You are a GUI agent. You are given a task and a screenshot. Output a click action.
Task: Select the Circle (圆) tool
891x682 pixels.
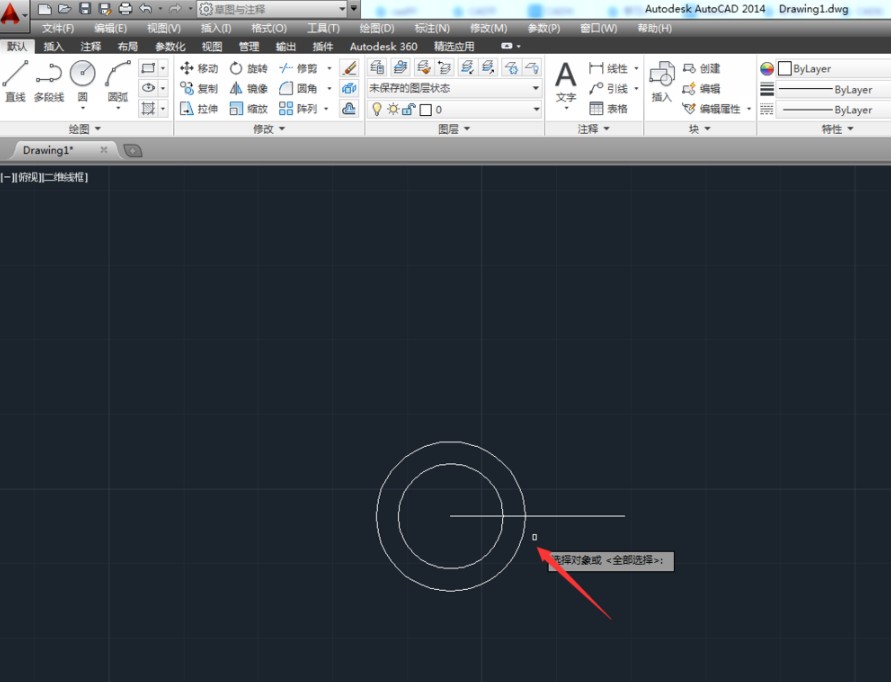pyautogui.click(x=82, y=83)
